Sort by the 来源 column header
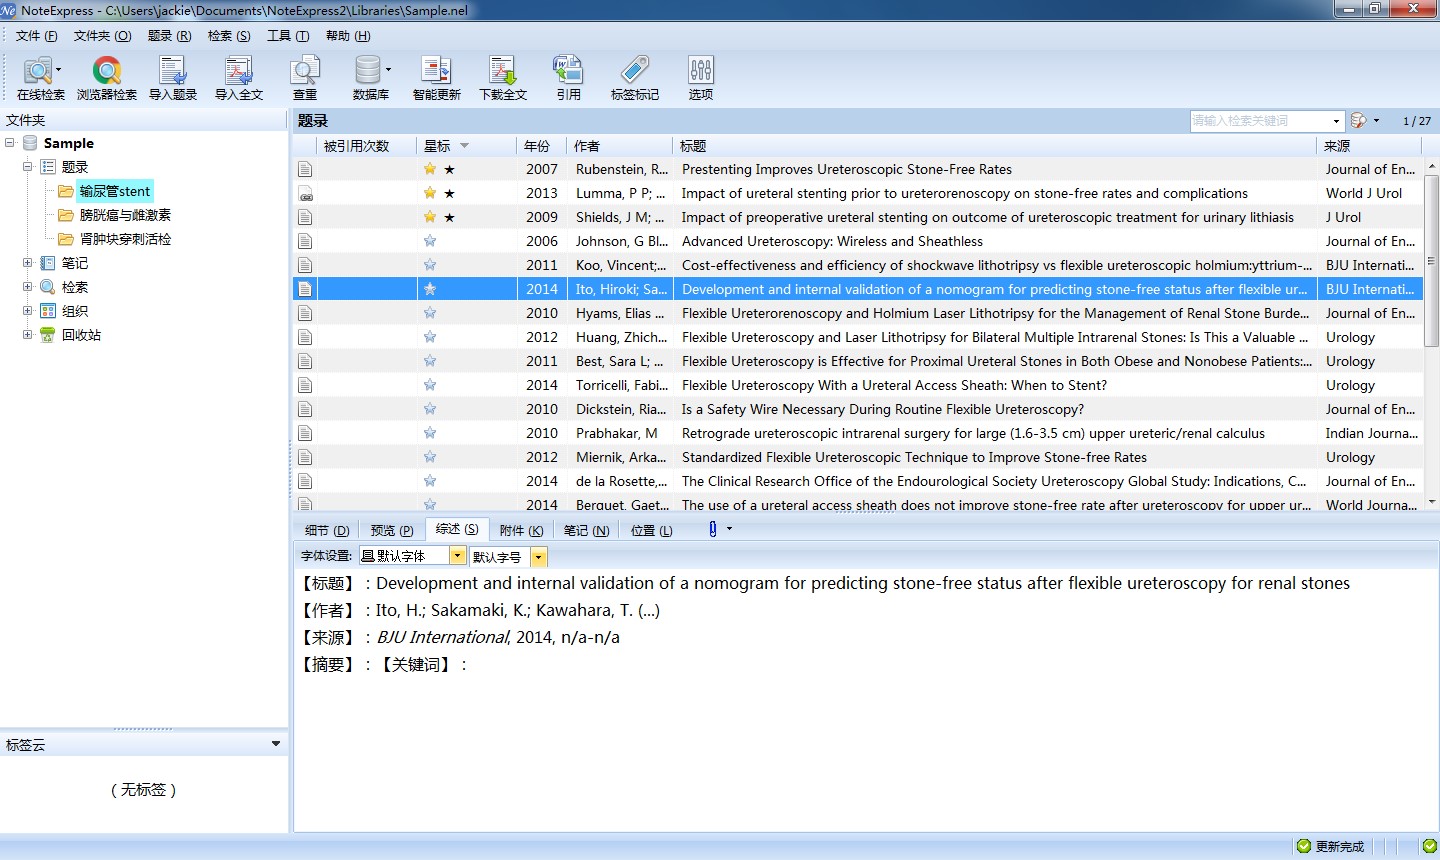Viewport: 1440px width, 860px height. coord(1370,146)
